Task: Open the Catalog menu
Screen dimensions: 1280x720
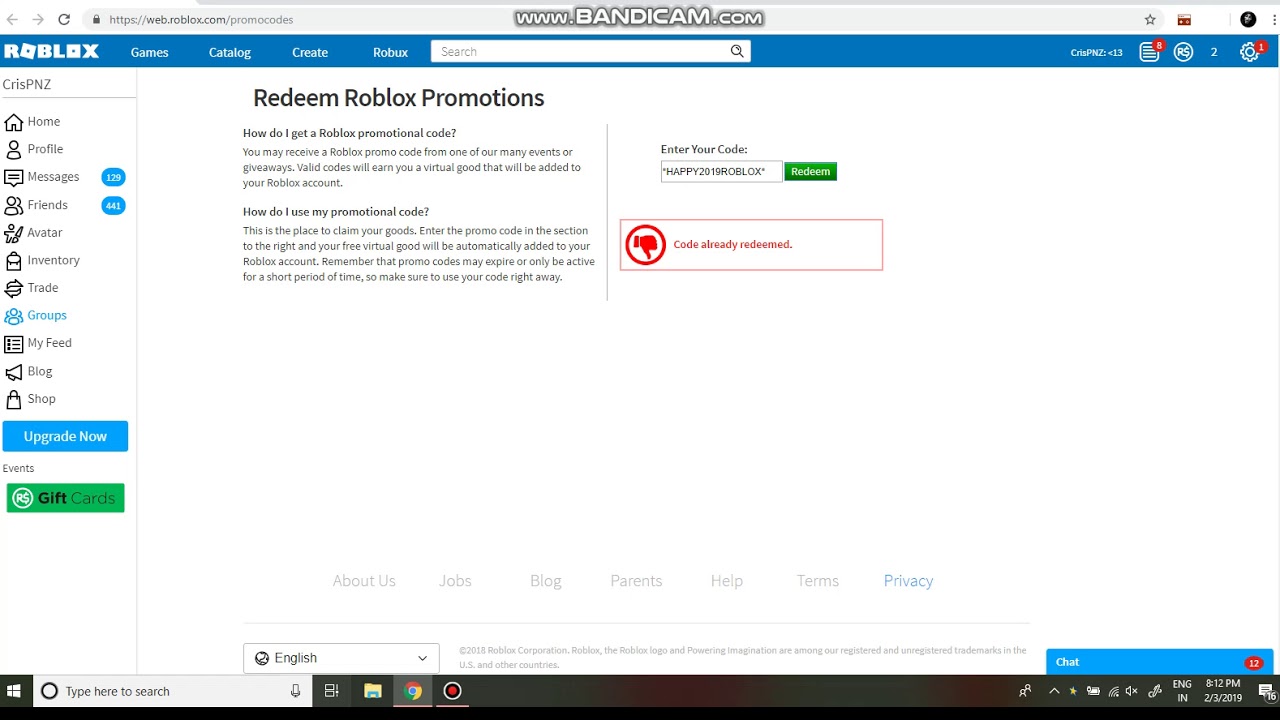Action: point(230,52)
